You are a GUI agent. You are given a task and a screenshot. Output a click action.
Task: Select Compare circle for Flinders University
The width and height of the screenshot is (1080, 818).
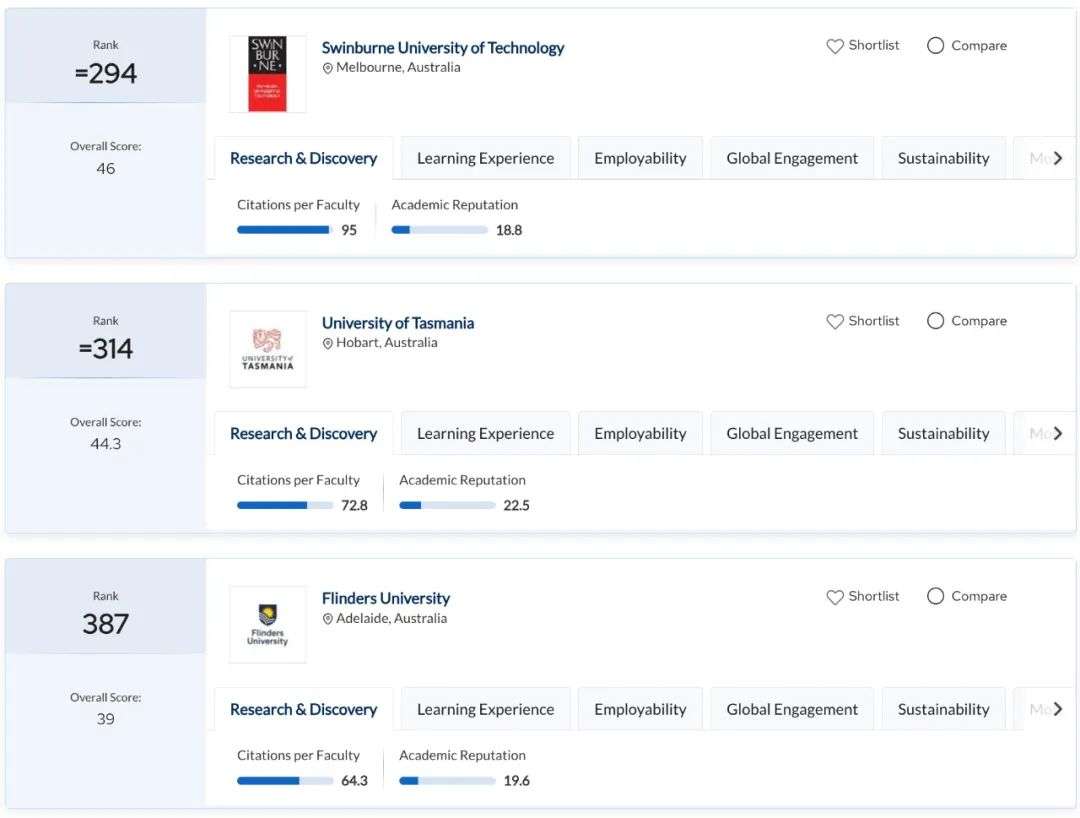pyautogui.click(x=936, y=596)
